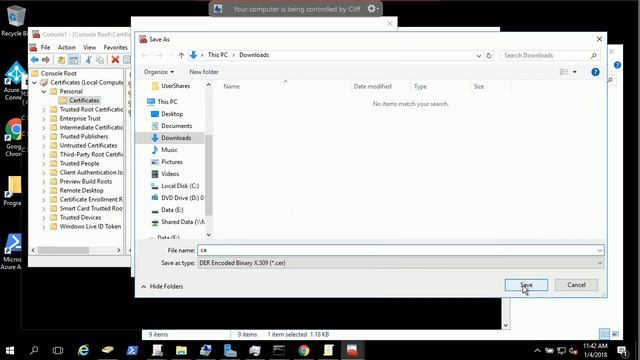Open Google Chrome from the taskbar
This screenshot has height=360, width=640.
coord(304,350)
